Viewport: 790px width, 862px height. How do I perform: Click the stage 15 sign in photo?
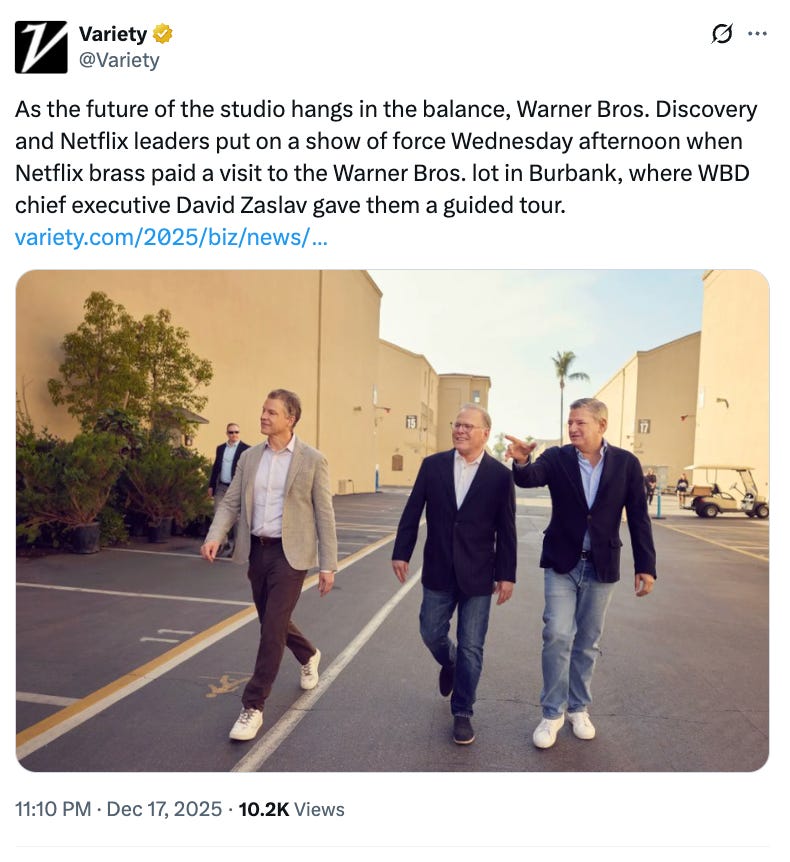(411, 422)
